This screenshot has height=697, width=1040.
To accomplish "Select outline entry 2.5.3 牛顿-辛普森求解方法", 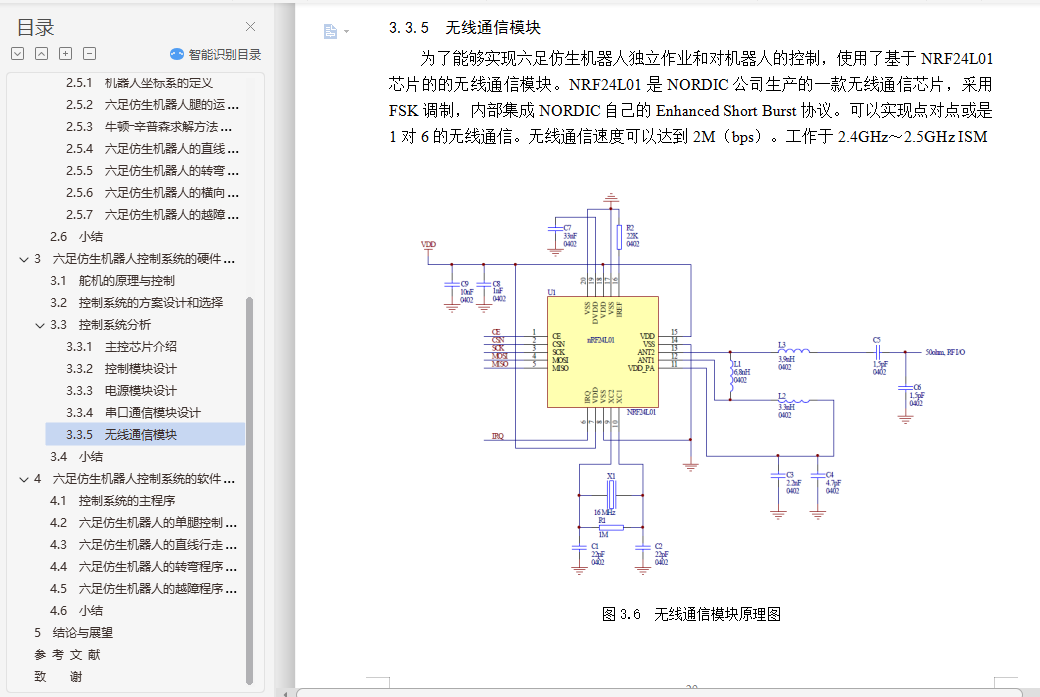I will pos(149,127).
